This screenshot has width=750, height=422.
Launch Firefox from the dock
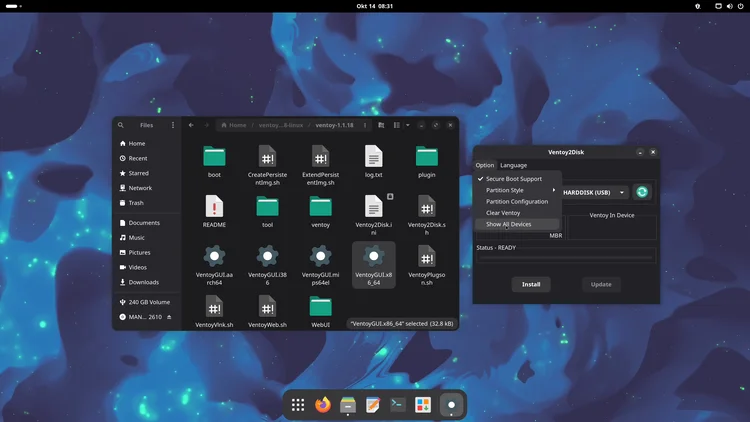point(323,405)
